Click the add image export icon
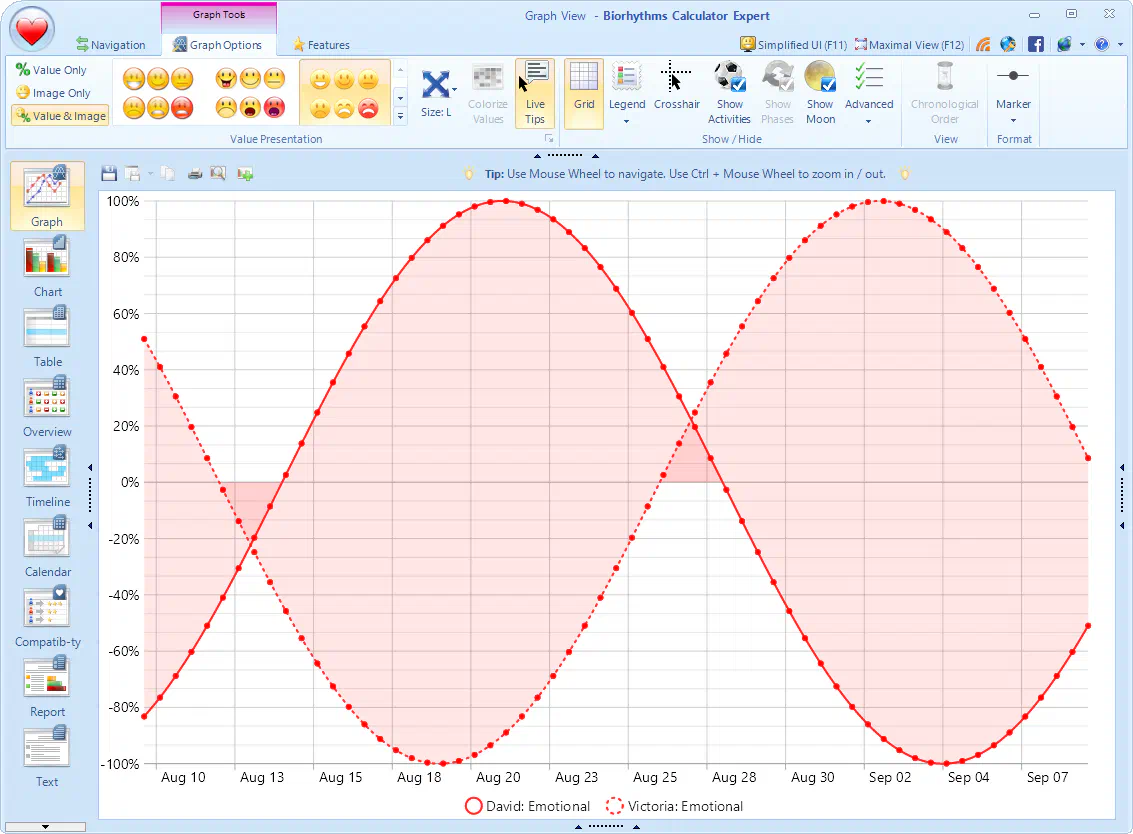 [245, 173]
